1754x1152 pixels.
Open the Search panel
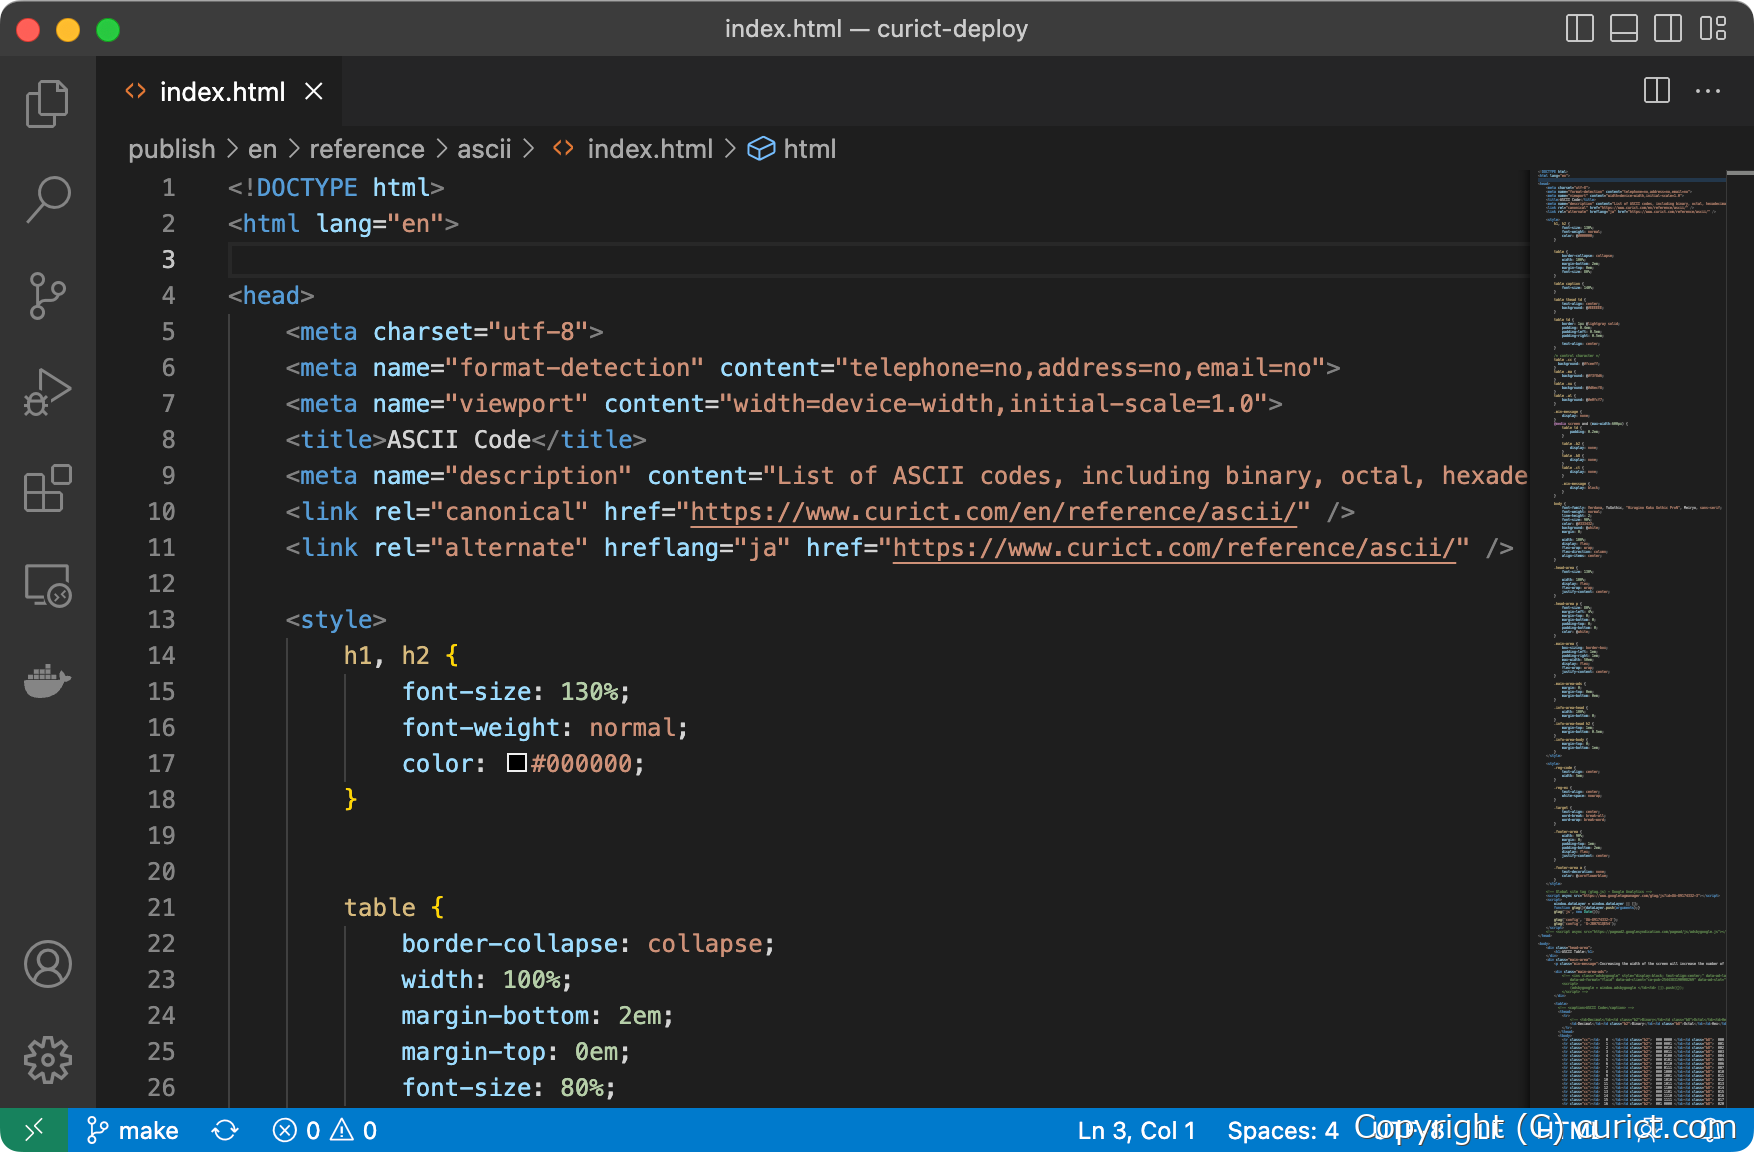47,199
